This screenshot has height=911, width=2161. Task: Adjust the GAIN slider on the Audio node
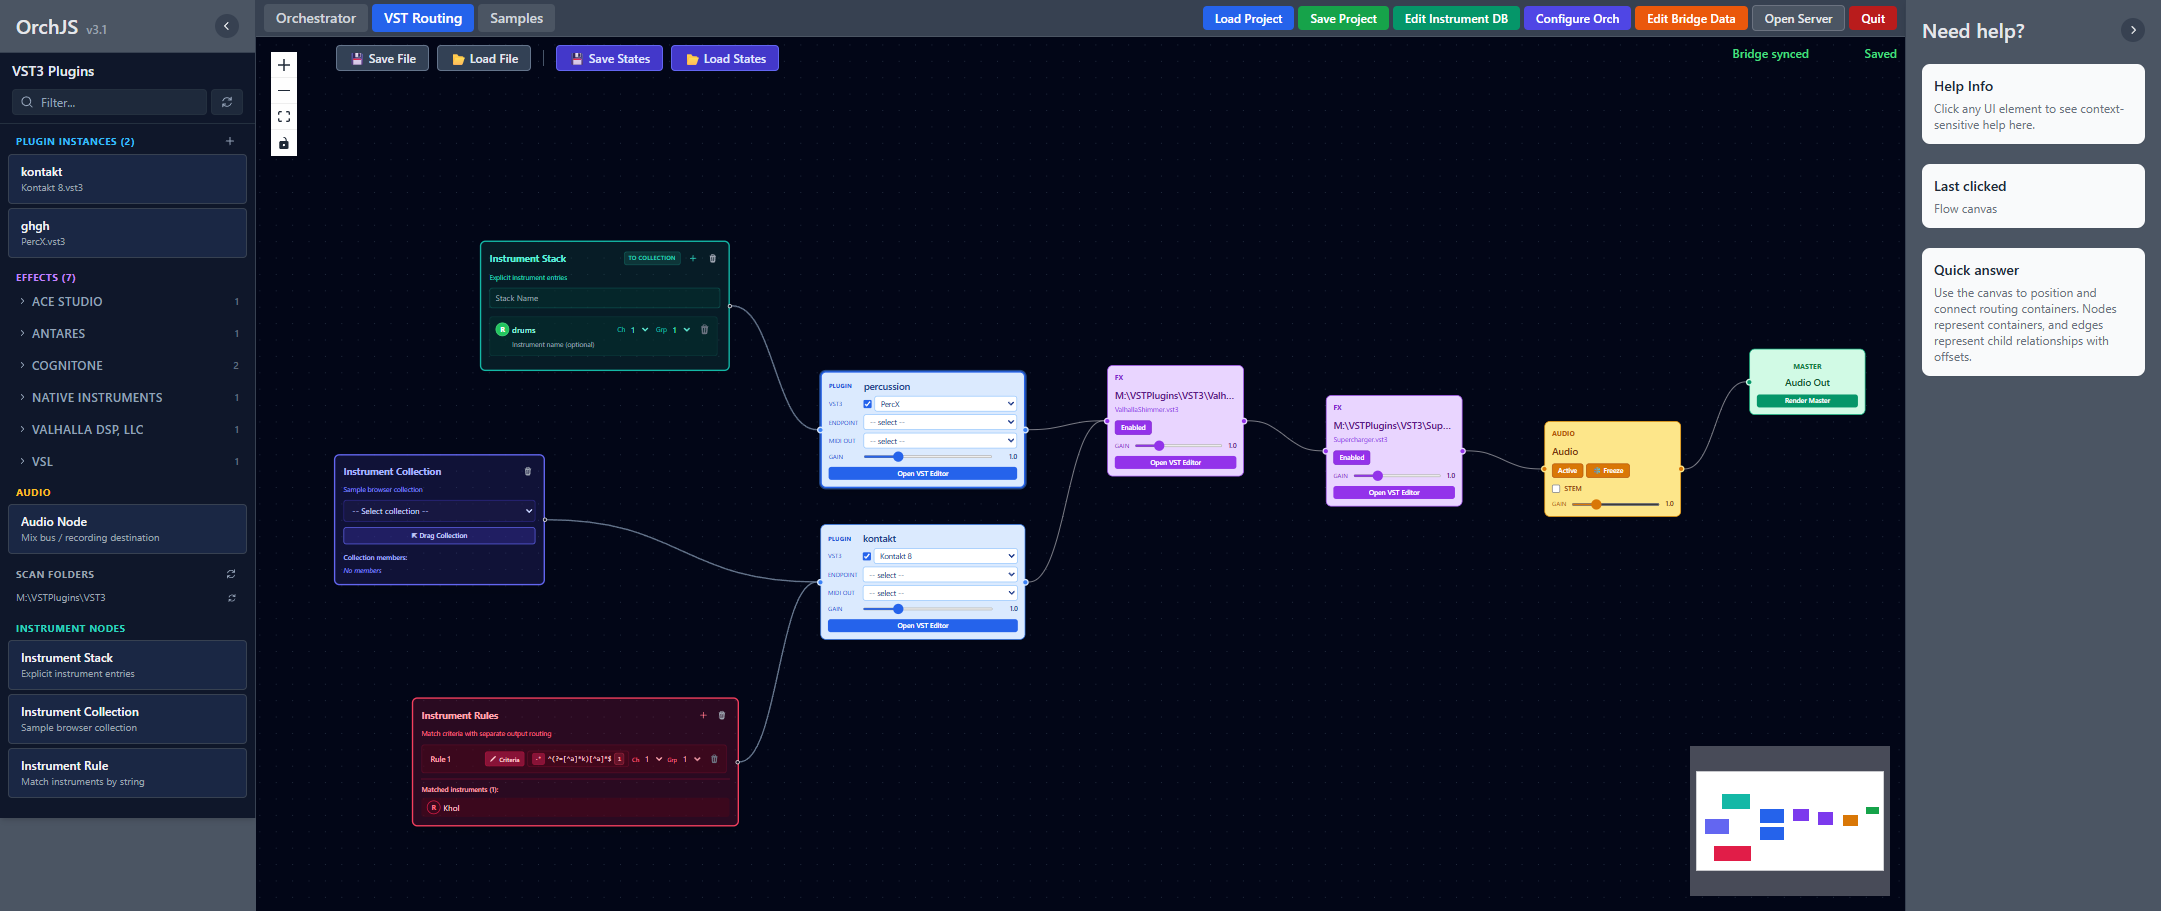(x=1615, y=504)
